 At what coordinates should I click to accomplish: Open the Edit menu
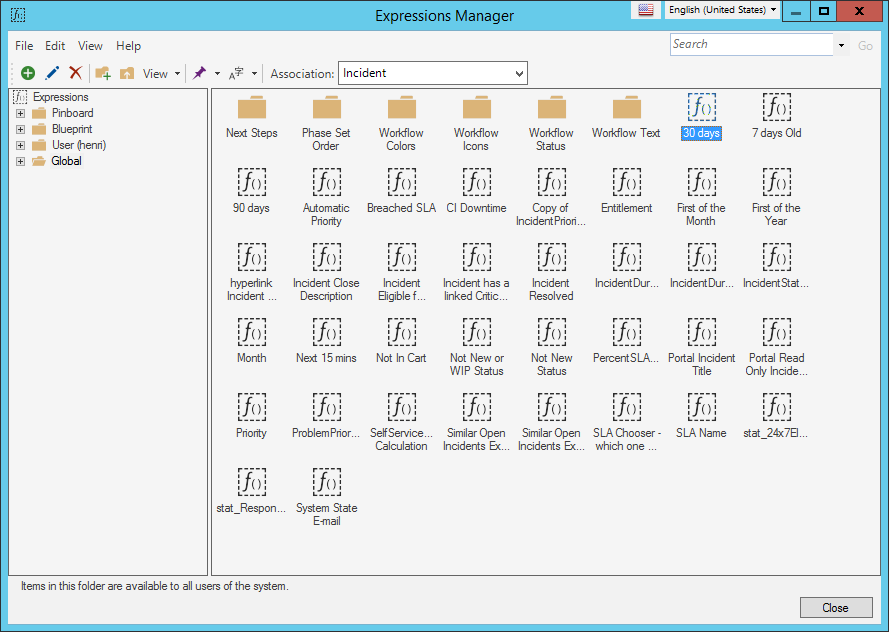(x=55, y=46)
